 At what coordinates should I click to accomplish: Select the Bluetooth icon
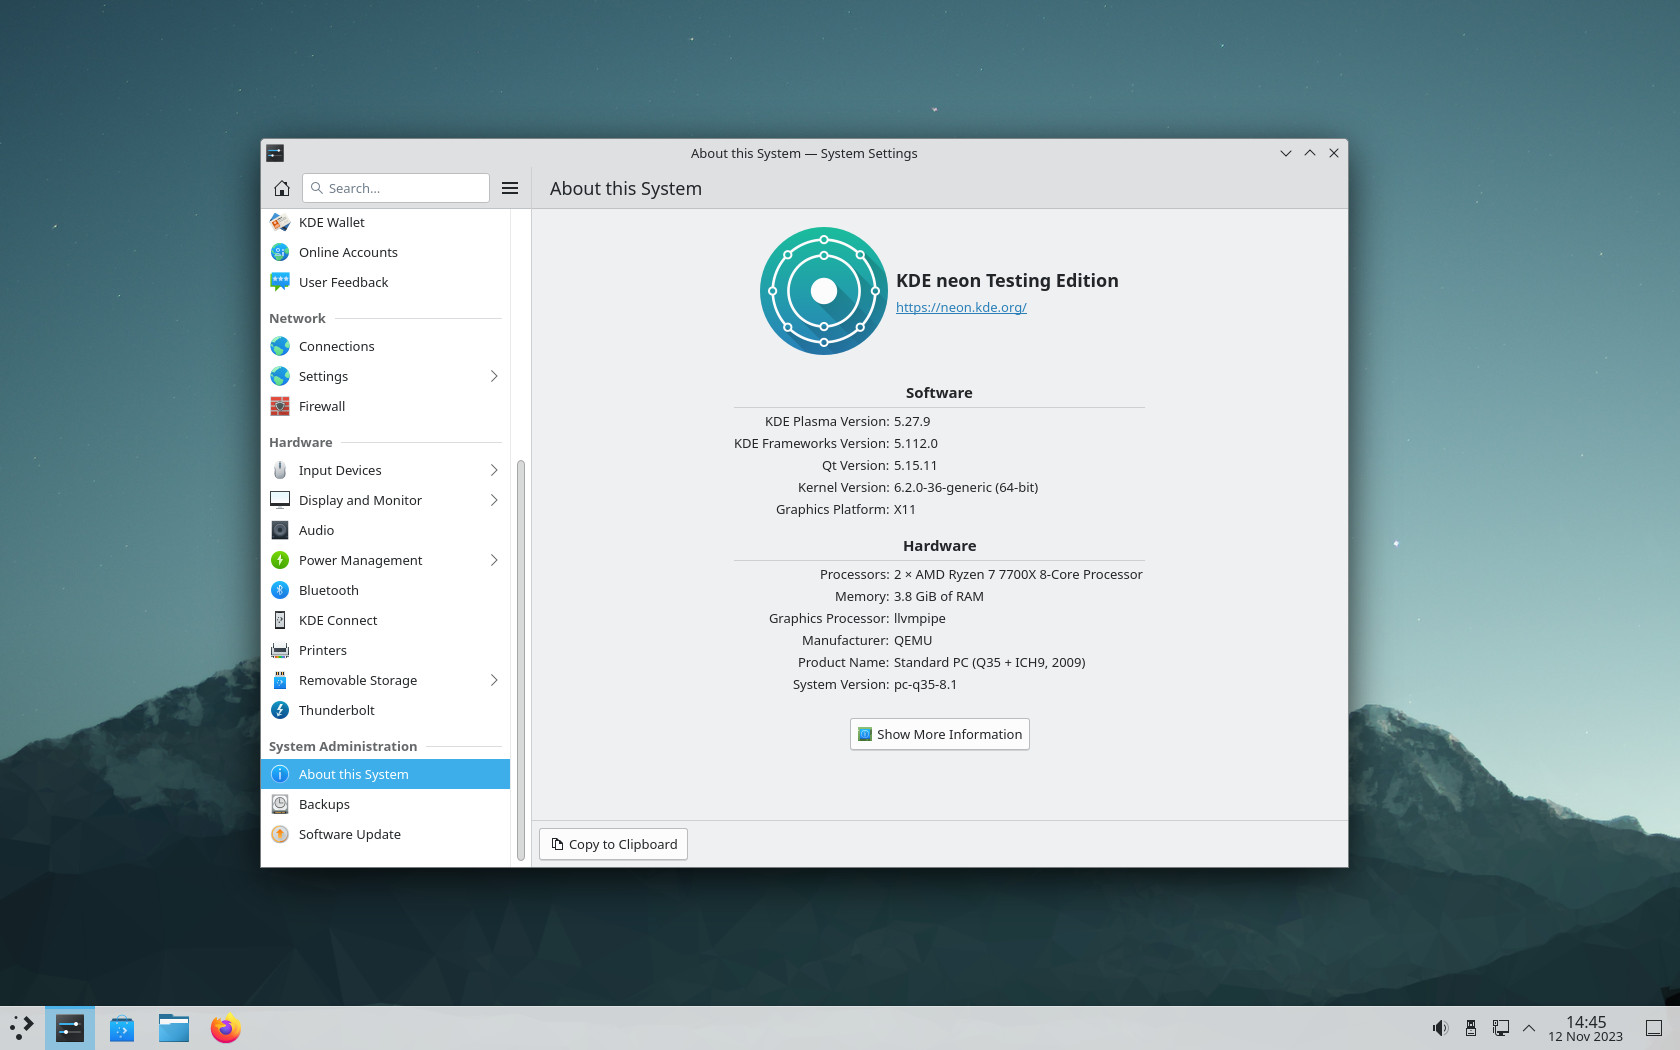click(280, 590)
